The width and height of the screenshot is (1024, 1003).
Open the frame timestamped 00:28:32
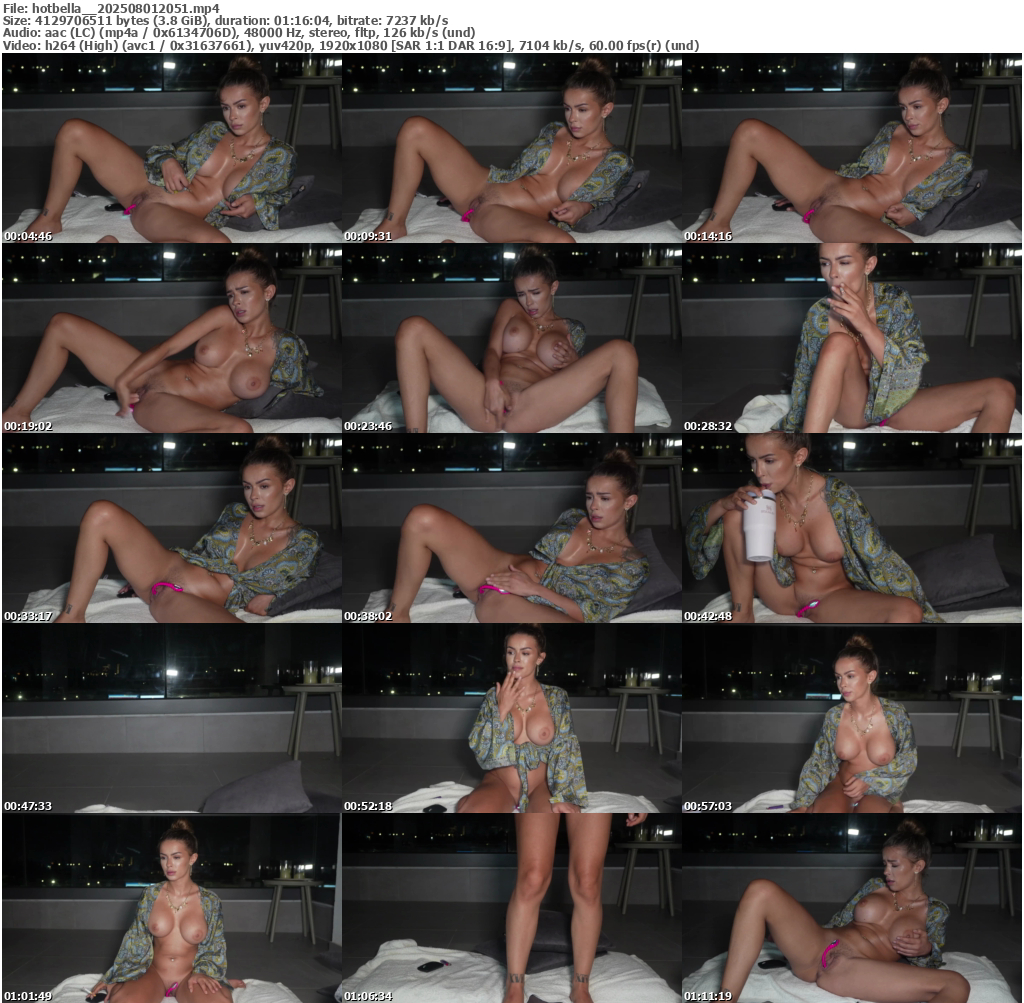pos(851,338)
